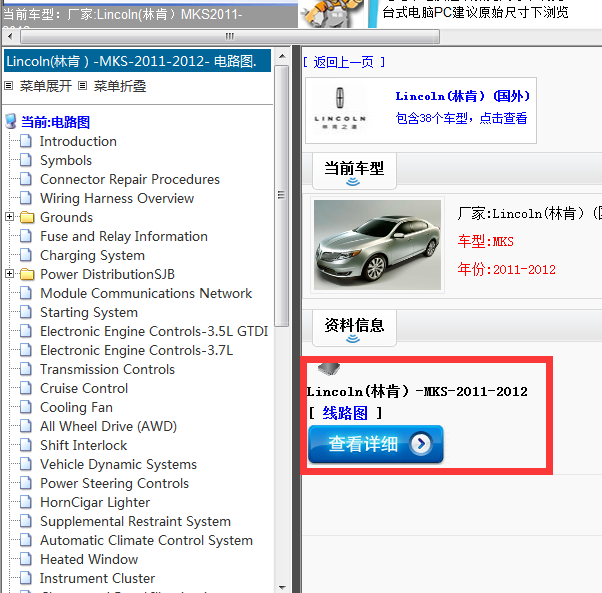Click the Lincoln MKS 电路图 blue header
602x593 pixels.
tap(137, 61)
